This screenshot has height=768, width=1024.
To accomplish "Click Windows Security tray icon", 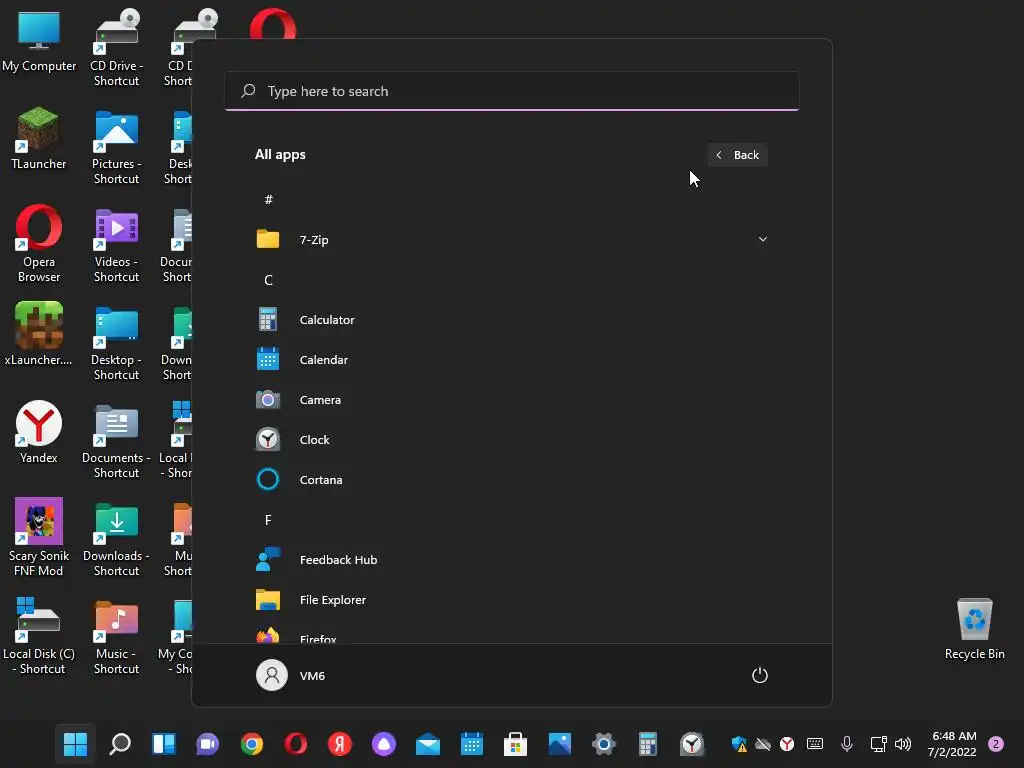I will (x=739, y=744).
